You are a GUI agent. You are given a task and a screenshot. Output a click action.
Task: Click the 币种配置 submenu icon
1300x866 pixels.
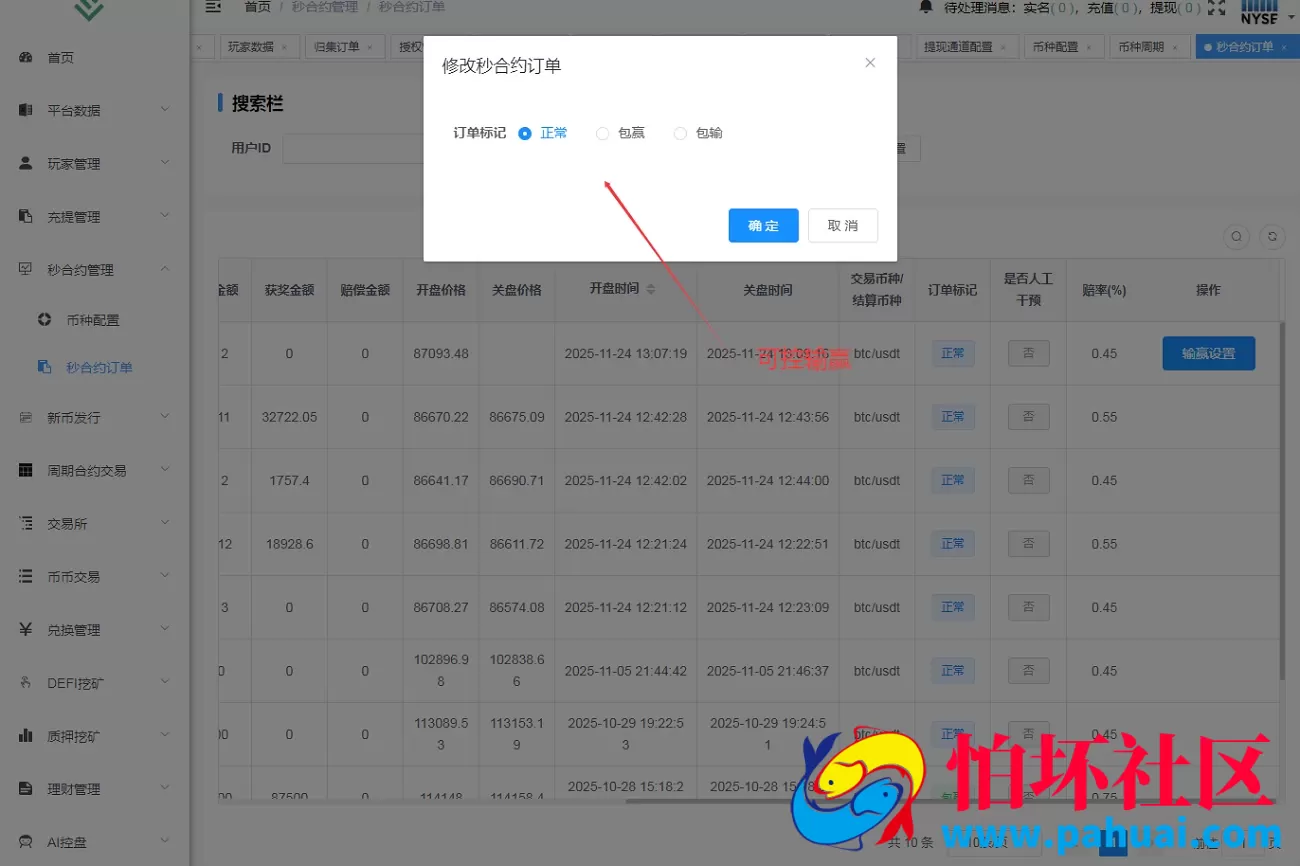coord(44,320)
